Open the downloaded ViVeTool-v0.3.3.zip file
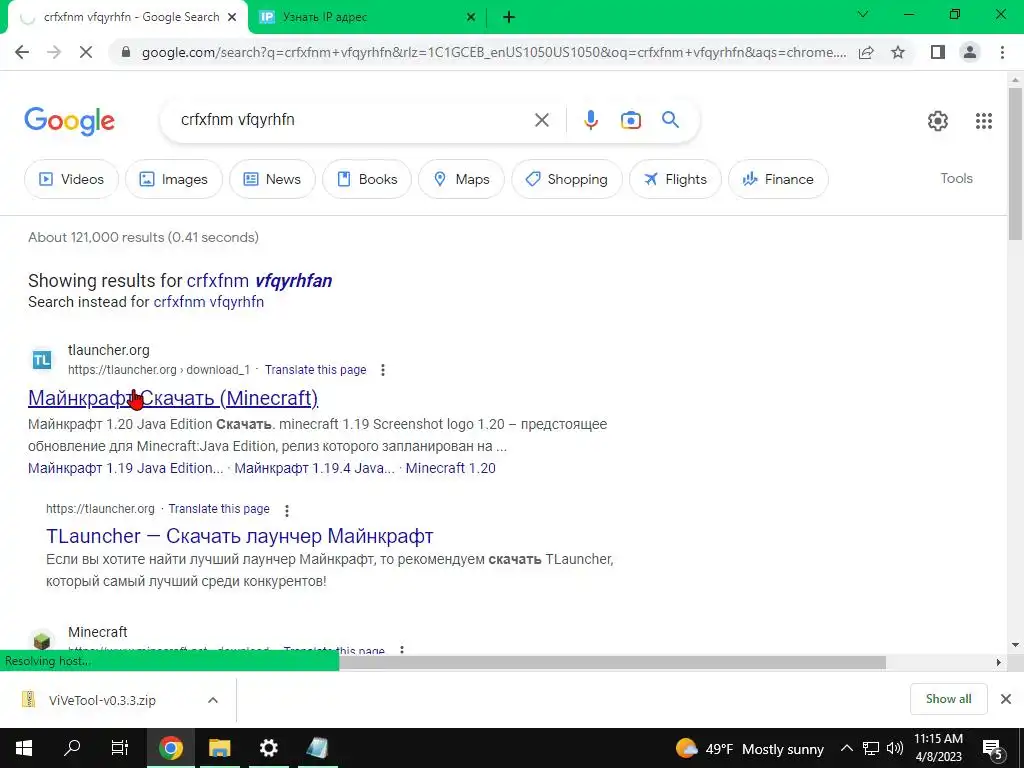 101,700
